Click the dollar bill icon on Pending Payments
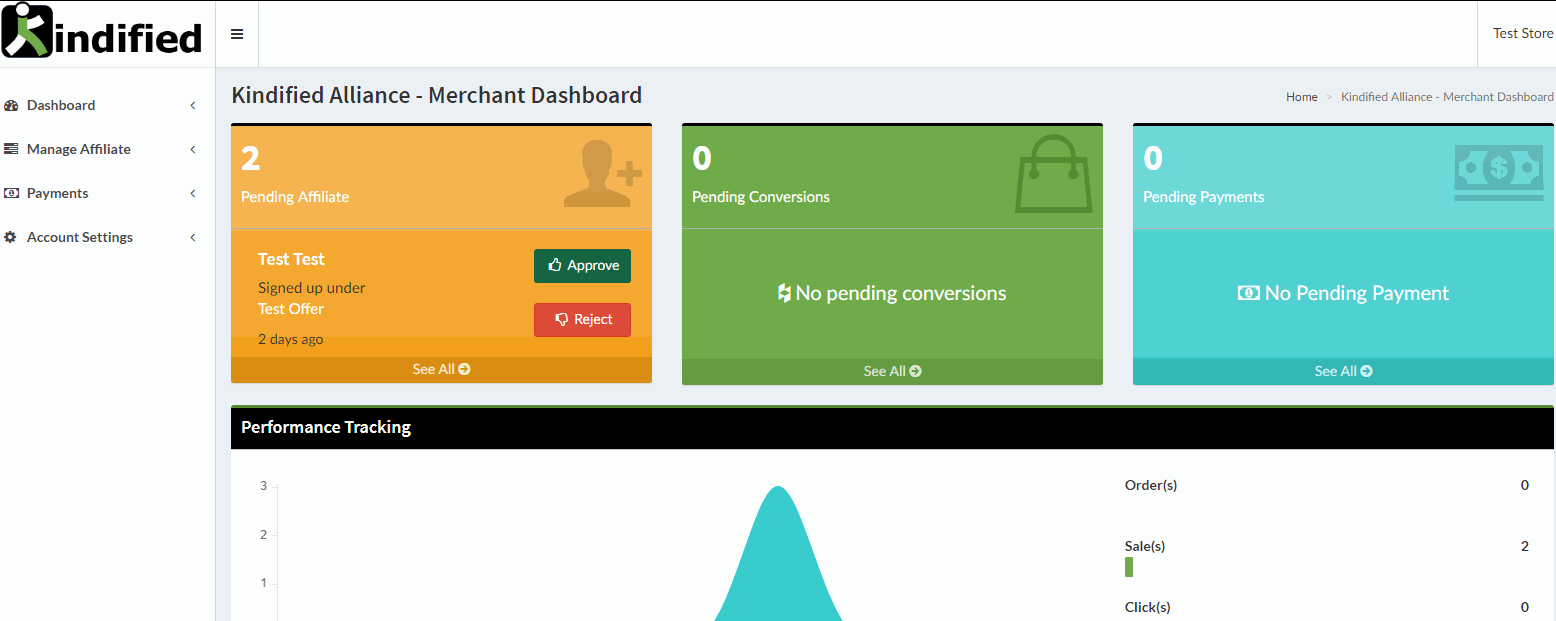Screen dimensions: 1556x621 1498,171
